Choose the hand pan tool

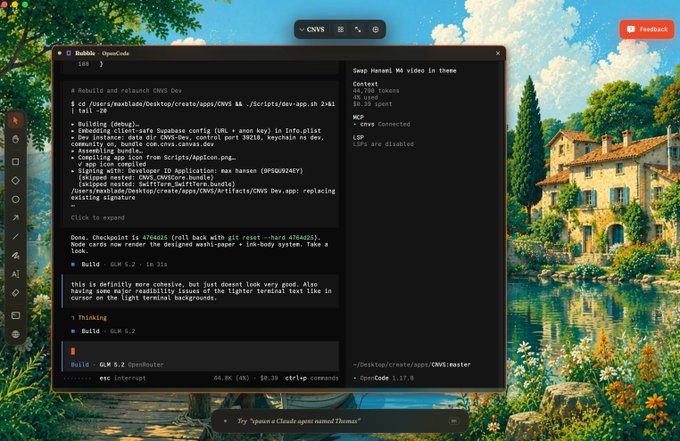pos(16,139)
